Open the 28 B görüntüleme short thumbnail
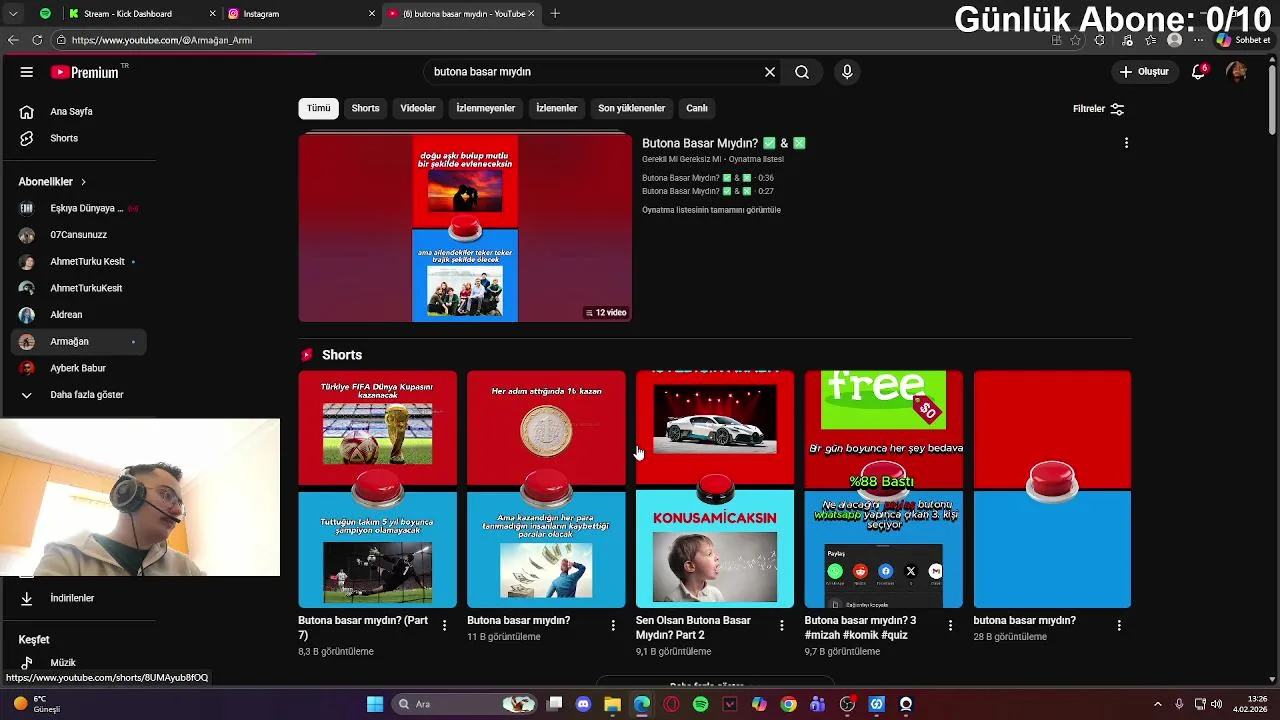Viewport: 1280px width, 720px height. [x=1052, y=489]
